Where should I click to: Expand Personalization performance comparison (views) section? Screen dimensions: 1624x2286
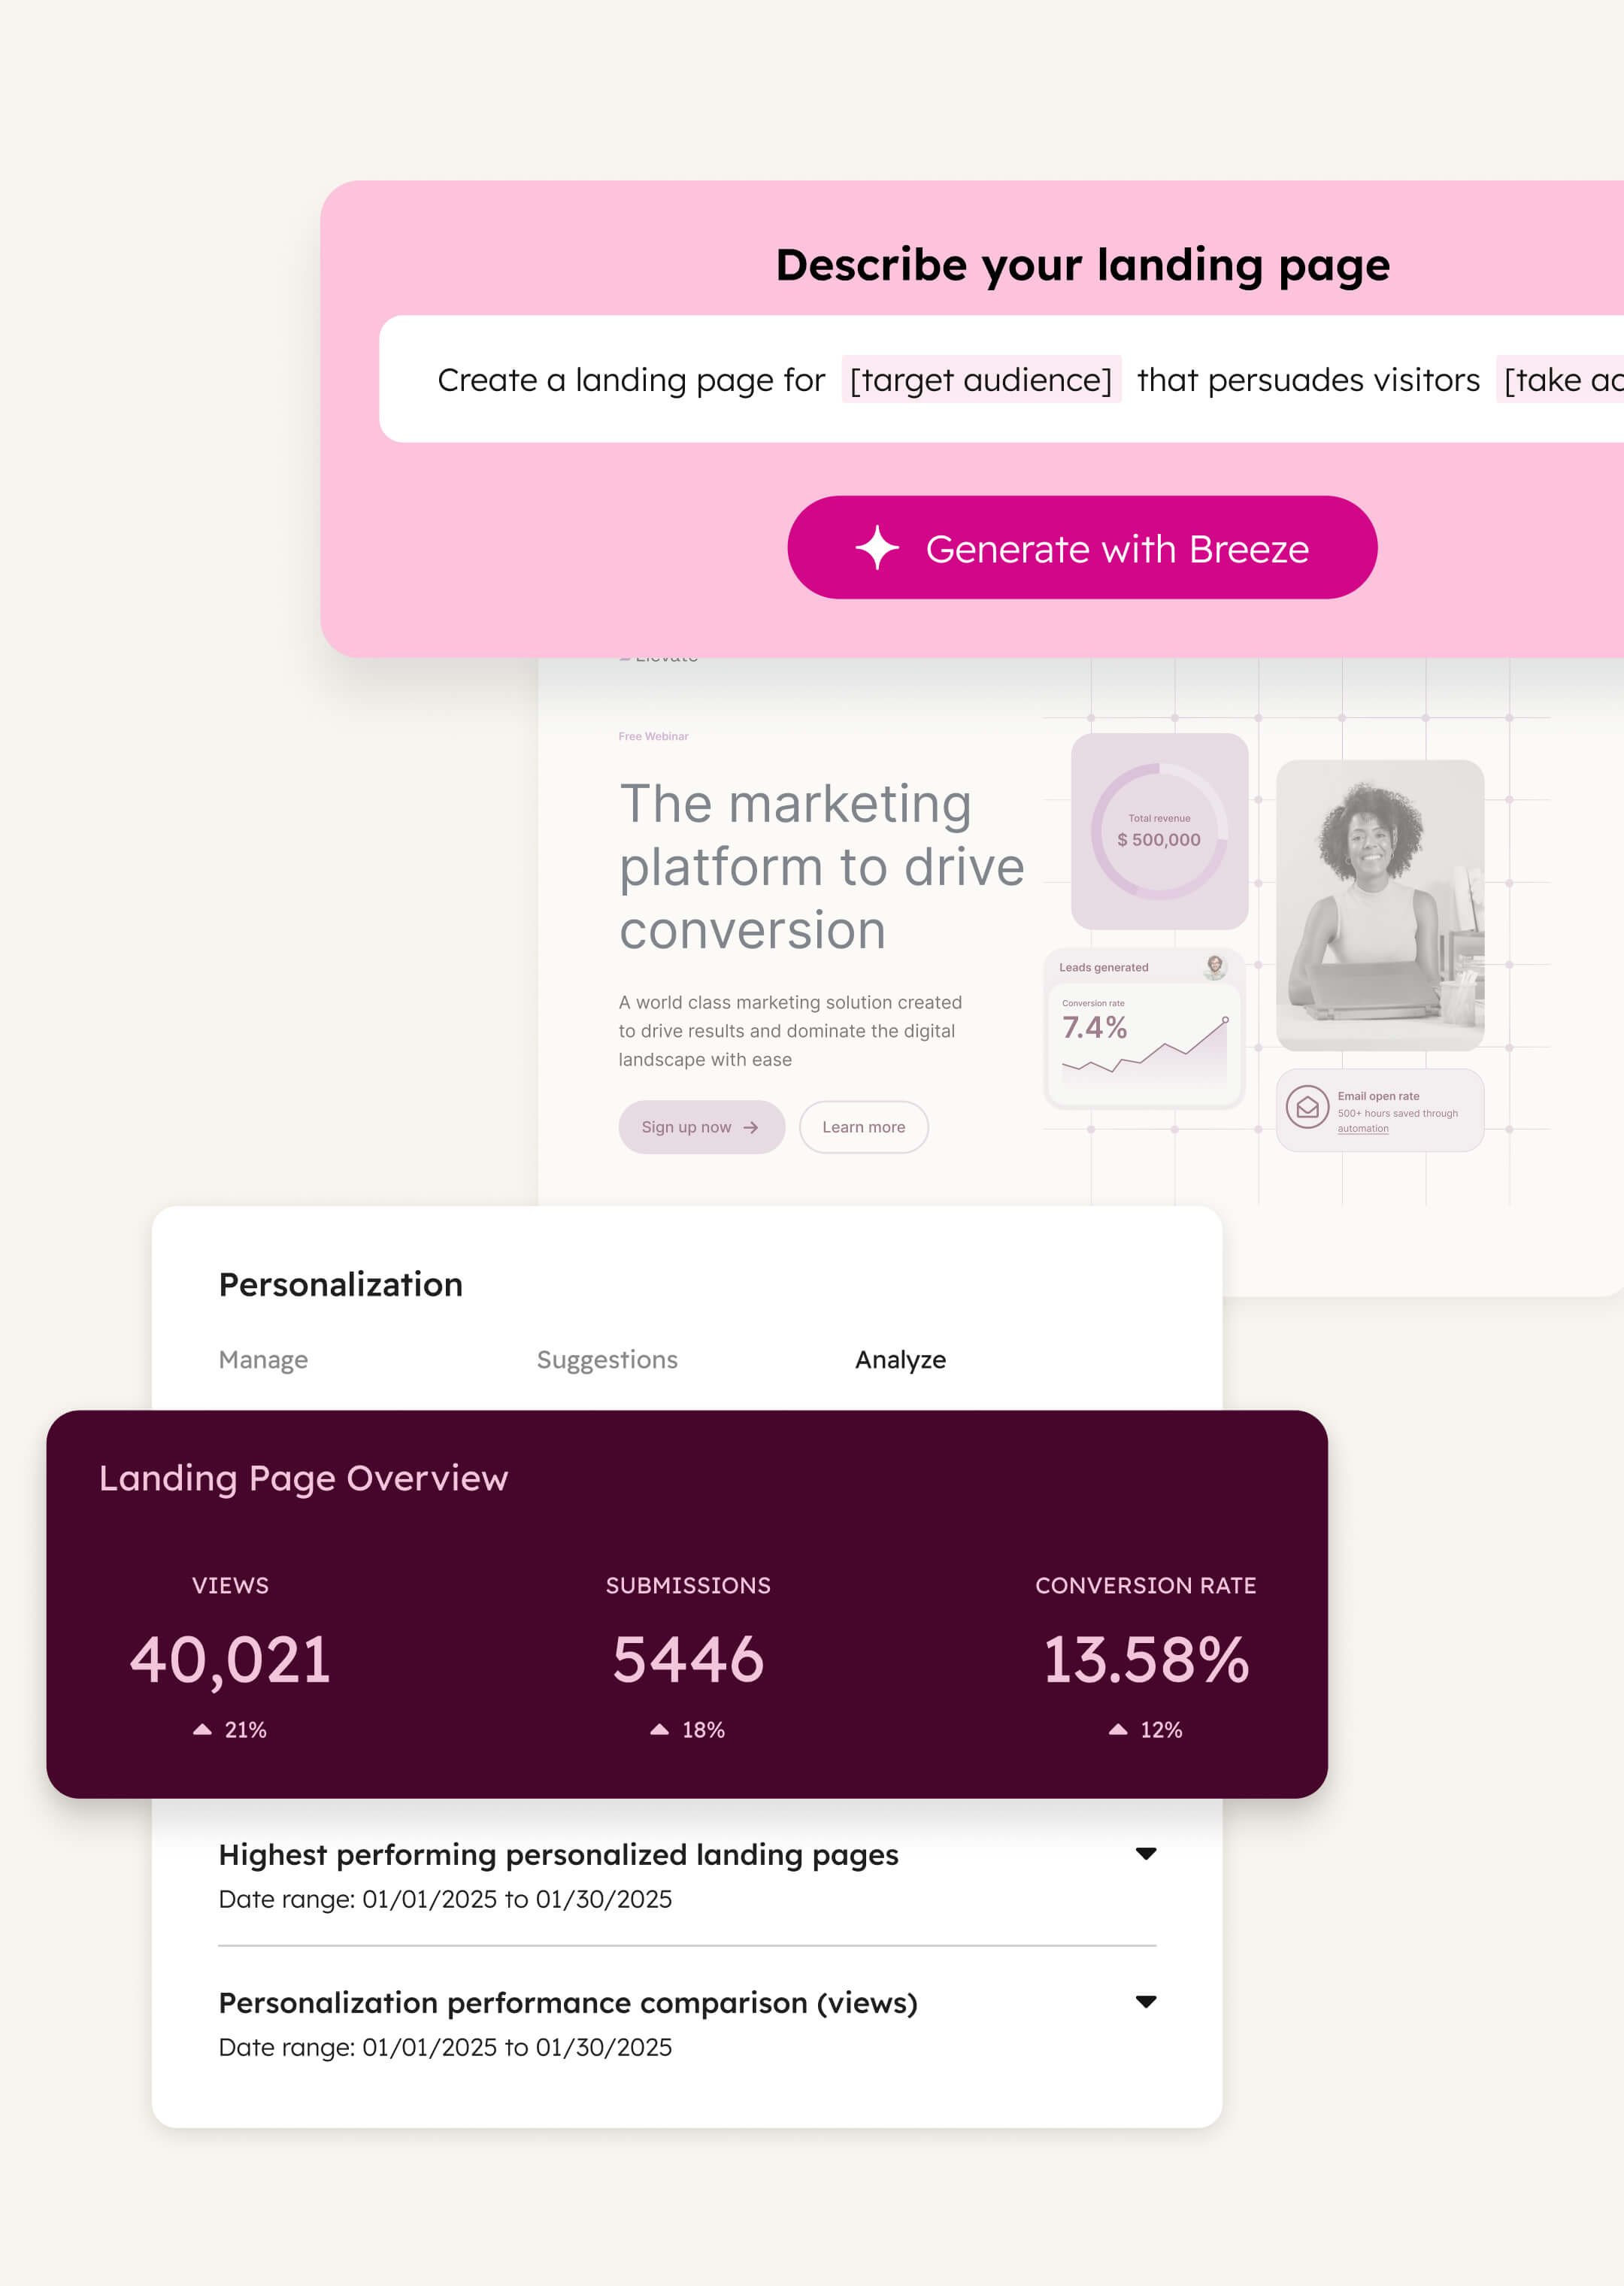pyautogui.click(x=1146, y=2001)
